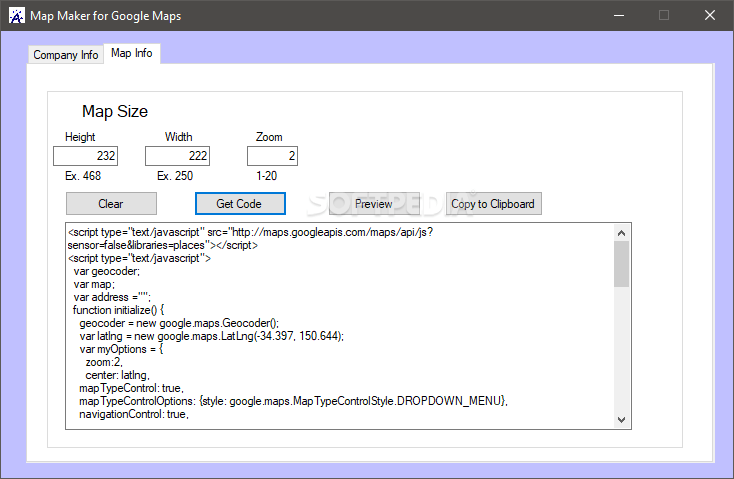Click the Width label
The height and width of the screenshot is (479, 734).
178,137
